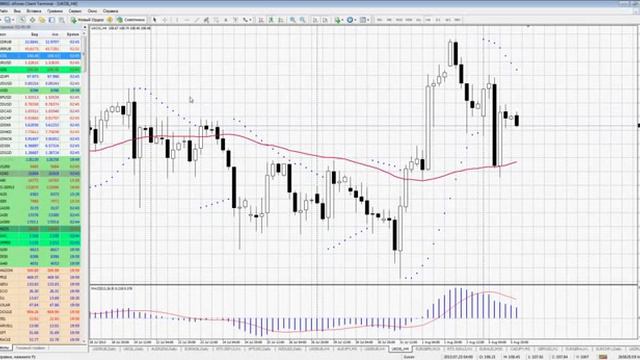Open the arrows objects dropdown
Image resolution: width=640 pixels, height=360 pixels.
point(247,20)
